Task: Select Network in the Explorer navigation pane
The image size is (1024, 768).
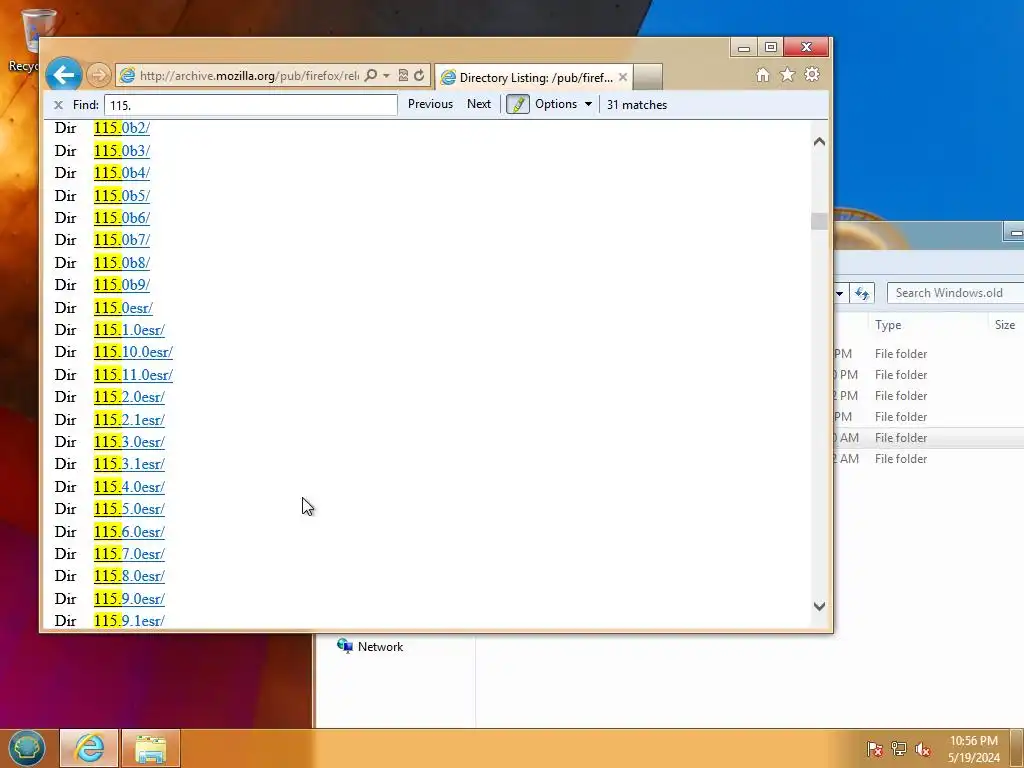Action: click(370, 647)
